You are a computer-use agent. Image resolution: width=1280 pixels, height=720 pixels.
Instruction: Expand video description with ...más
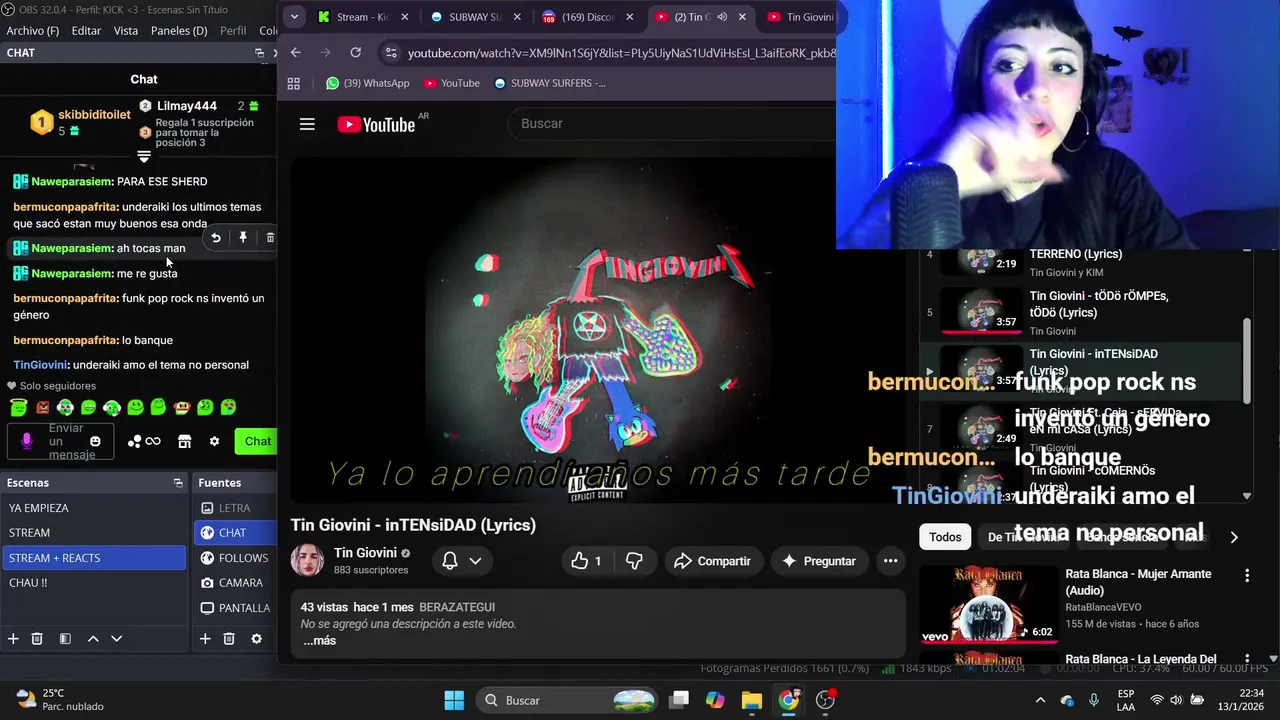pos(319,641)
